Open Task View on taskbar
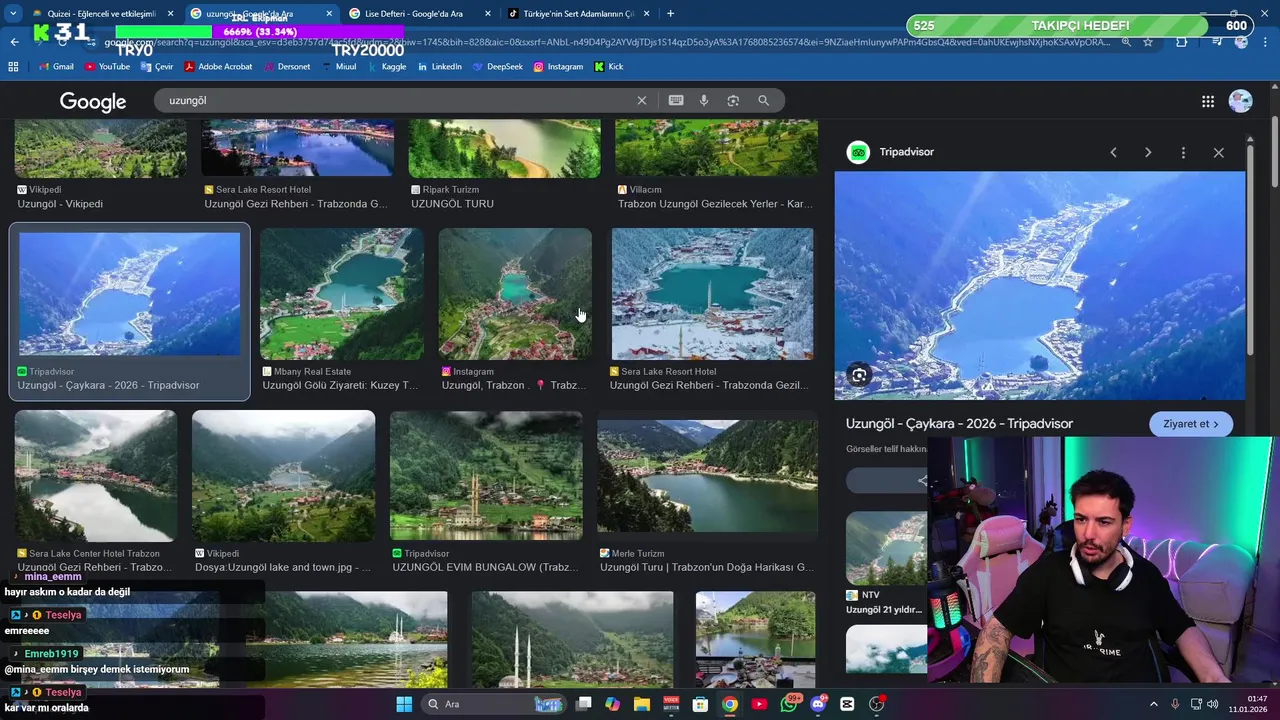Screen dimensions: 1280x720 (584, 704)
